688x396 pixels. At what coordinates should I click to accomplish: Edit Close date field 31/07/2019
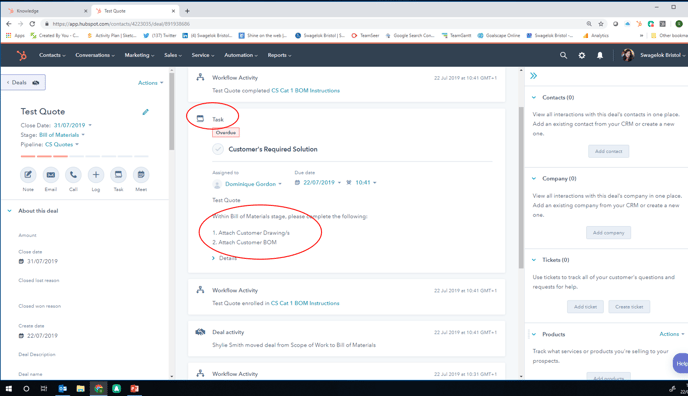click(43, 261)
